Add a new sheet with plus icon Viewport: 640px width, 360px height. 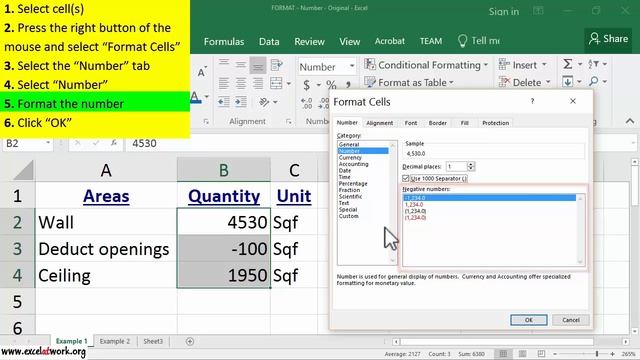[x=190, y=342]
